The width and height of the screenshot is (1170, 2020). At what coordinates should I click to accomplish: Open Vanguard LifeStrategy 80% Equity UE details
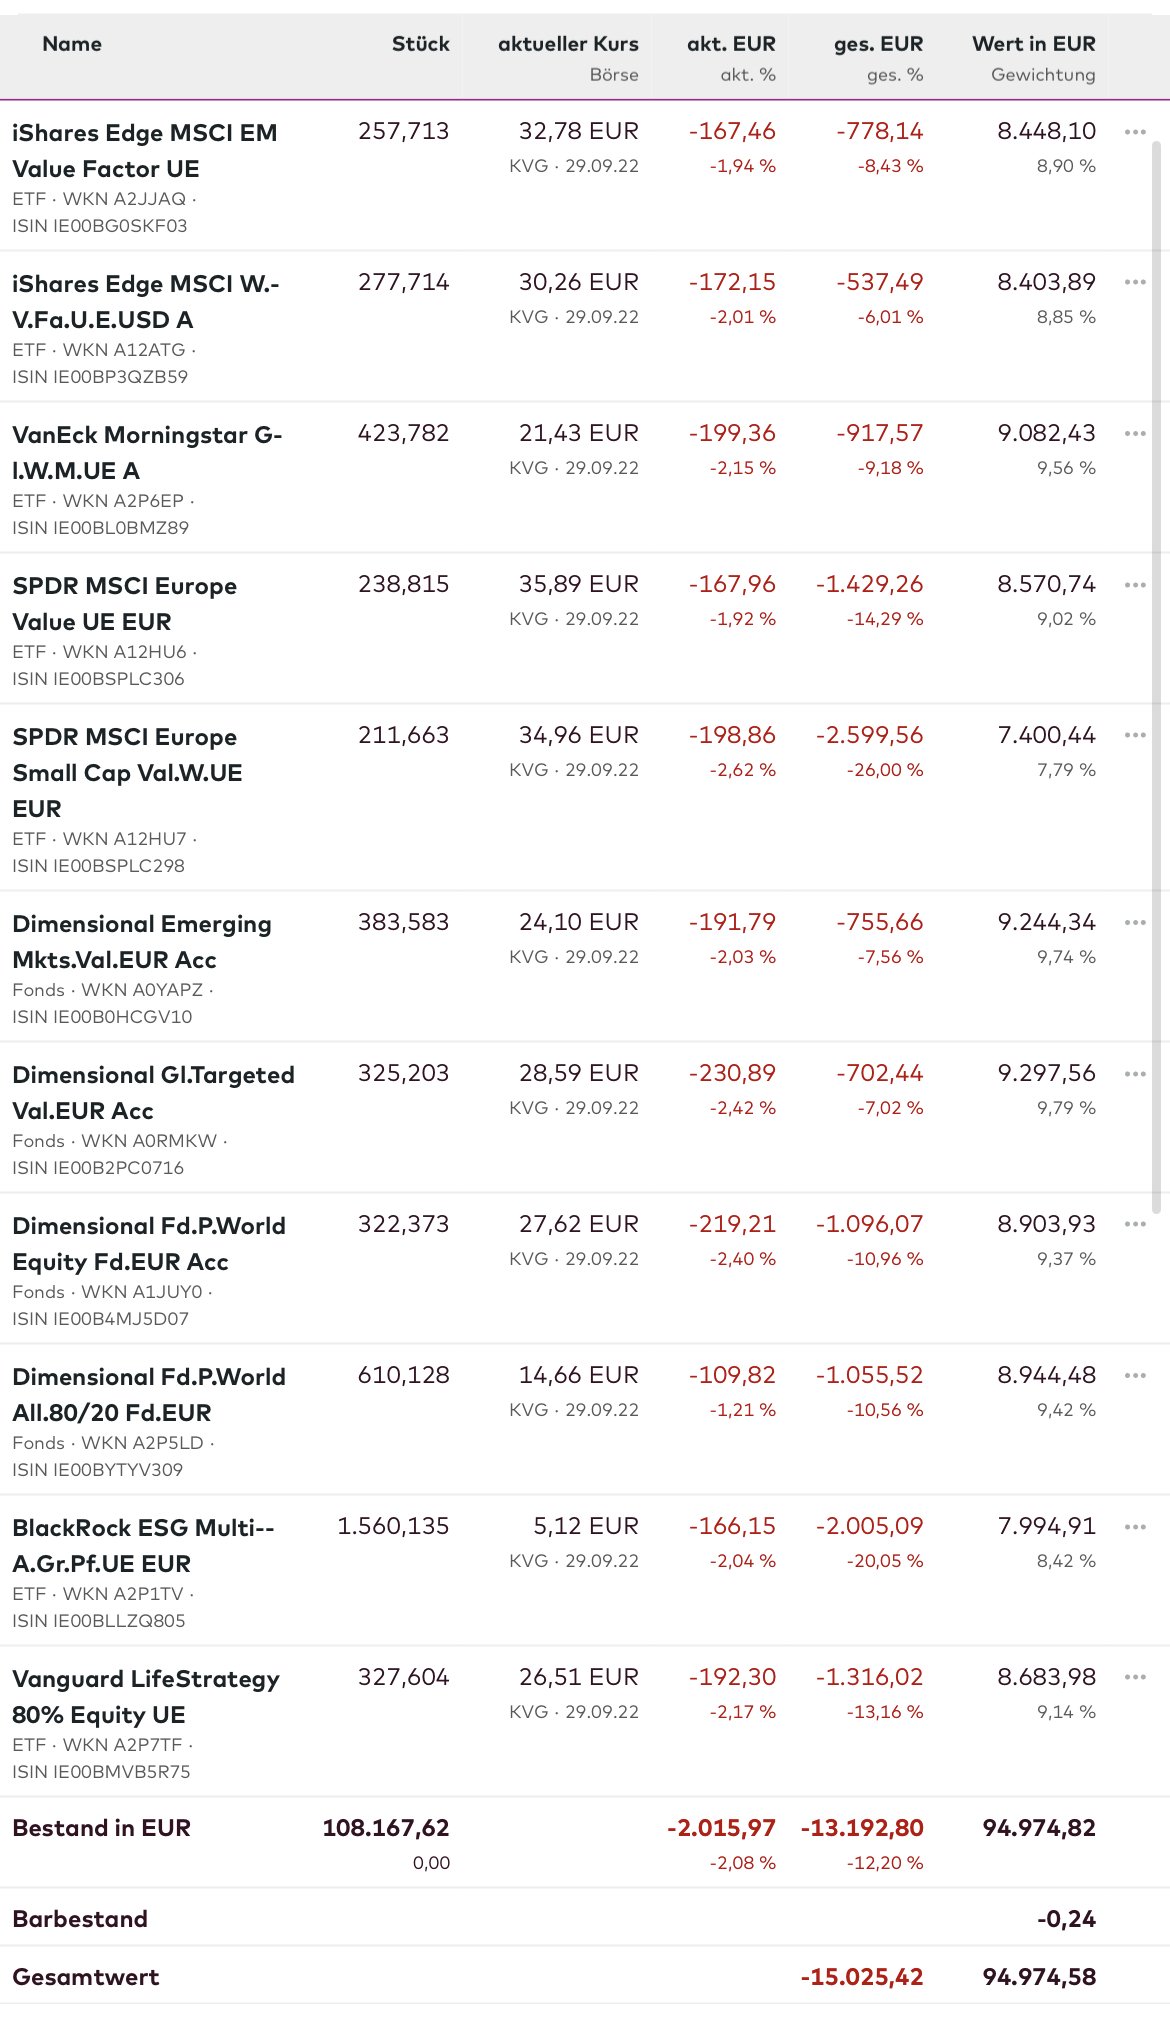[145, 1696]
